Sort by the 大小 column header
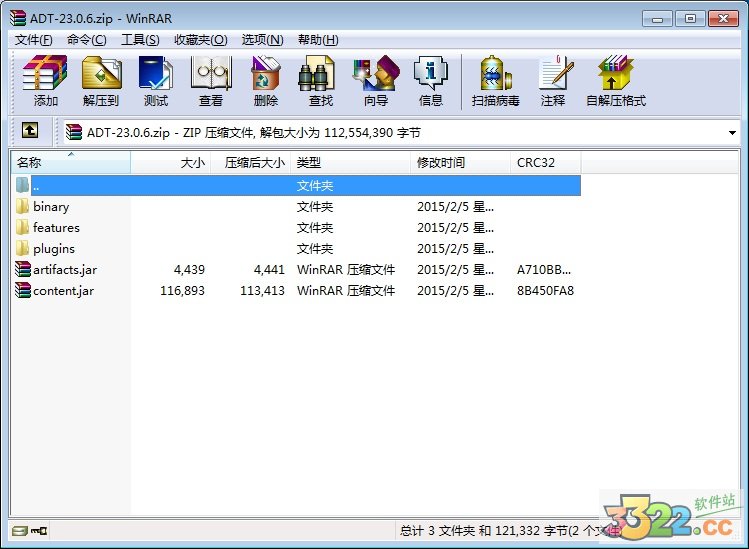Image resolution: width=749 pixels, height=549 pixels. click(171, 162)
